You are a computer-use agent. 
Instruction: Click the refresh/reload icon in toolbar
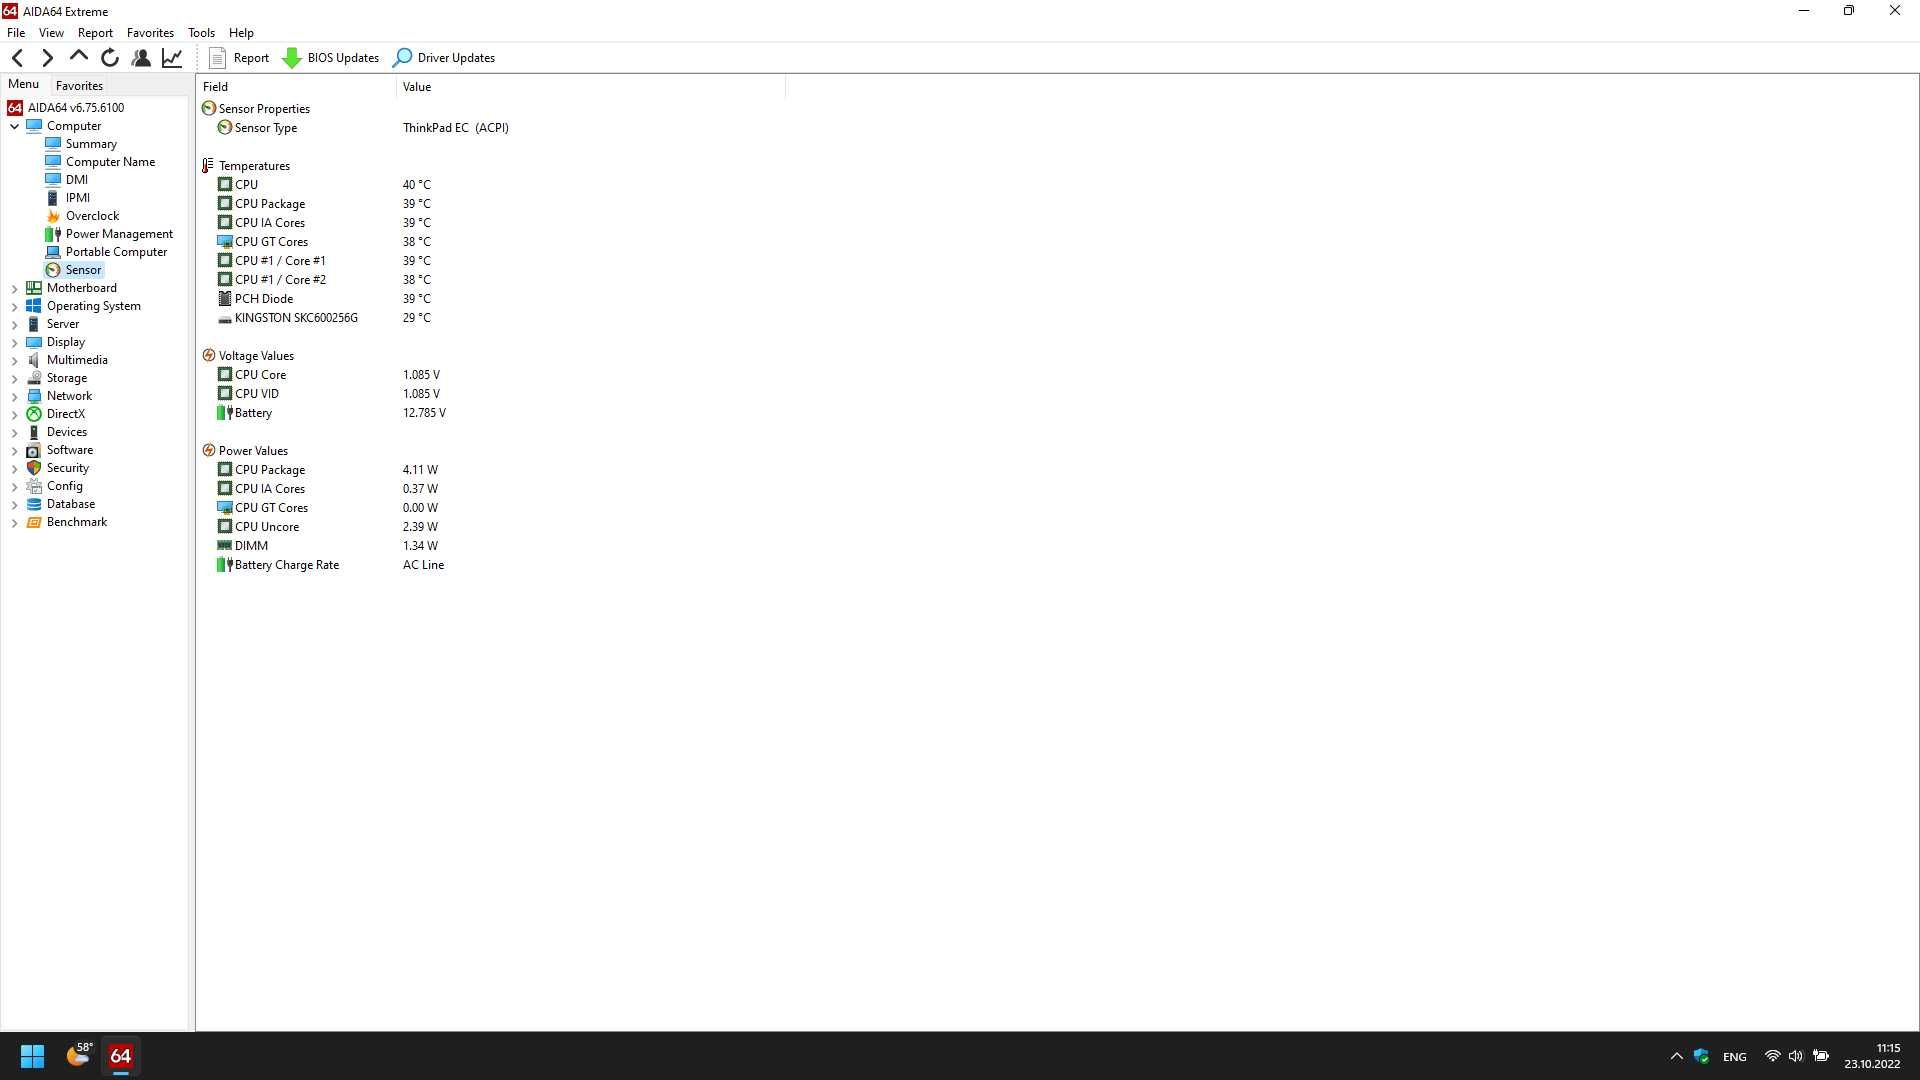111,58
